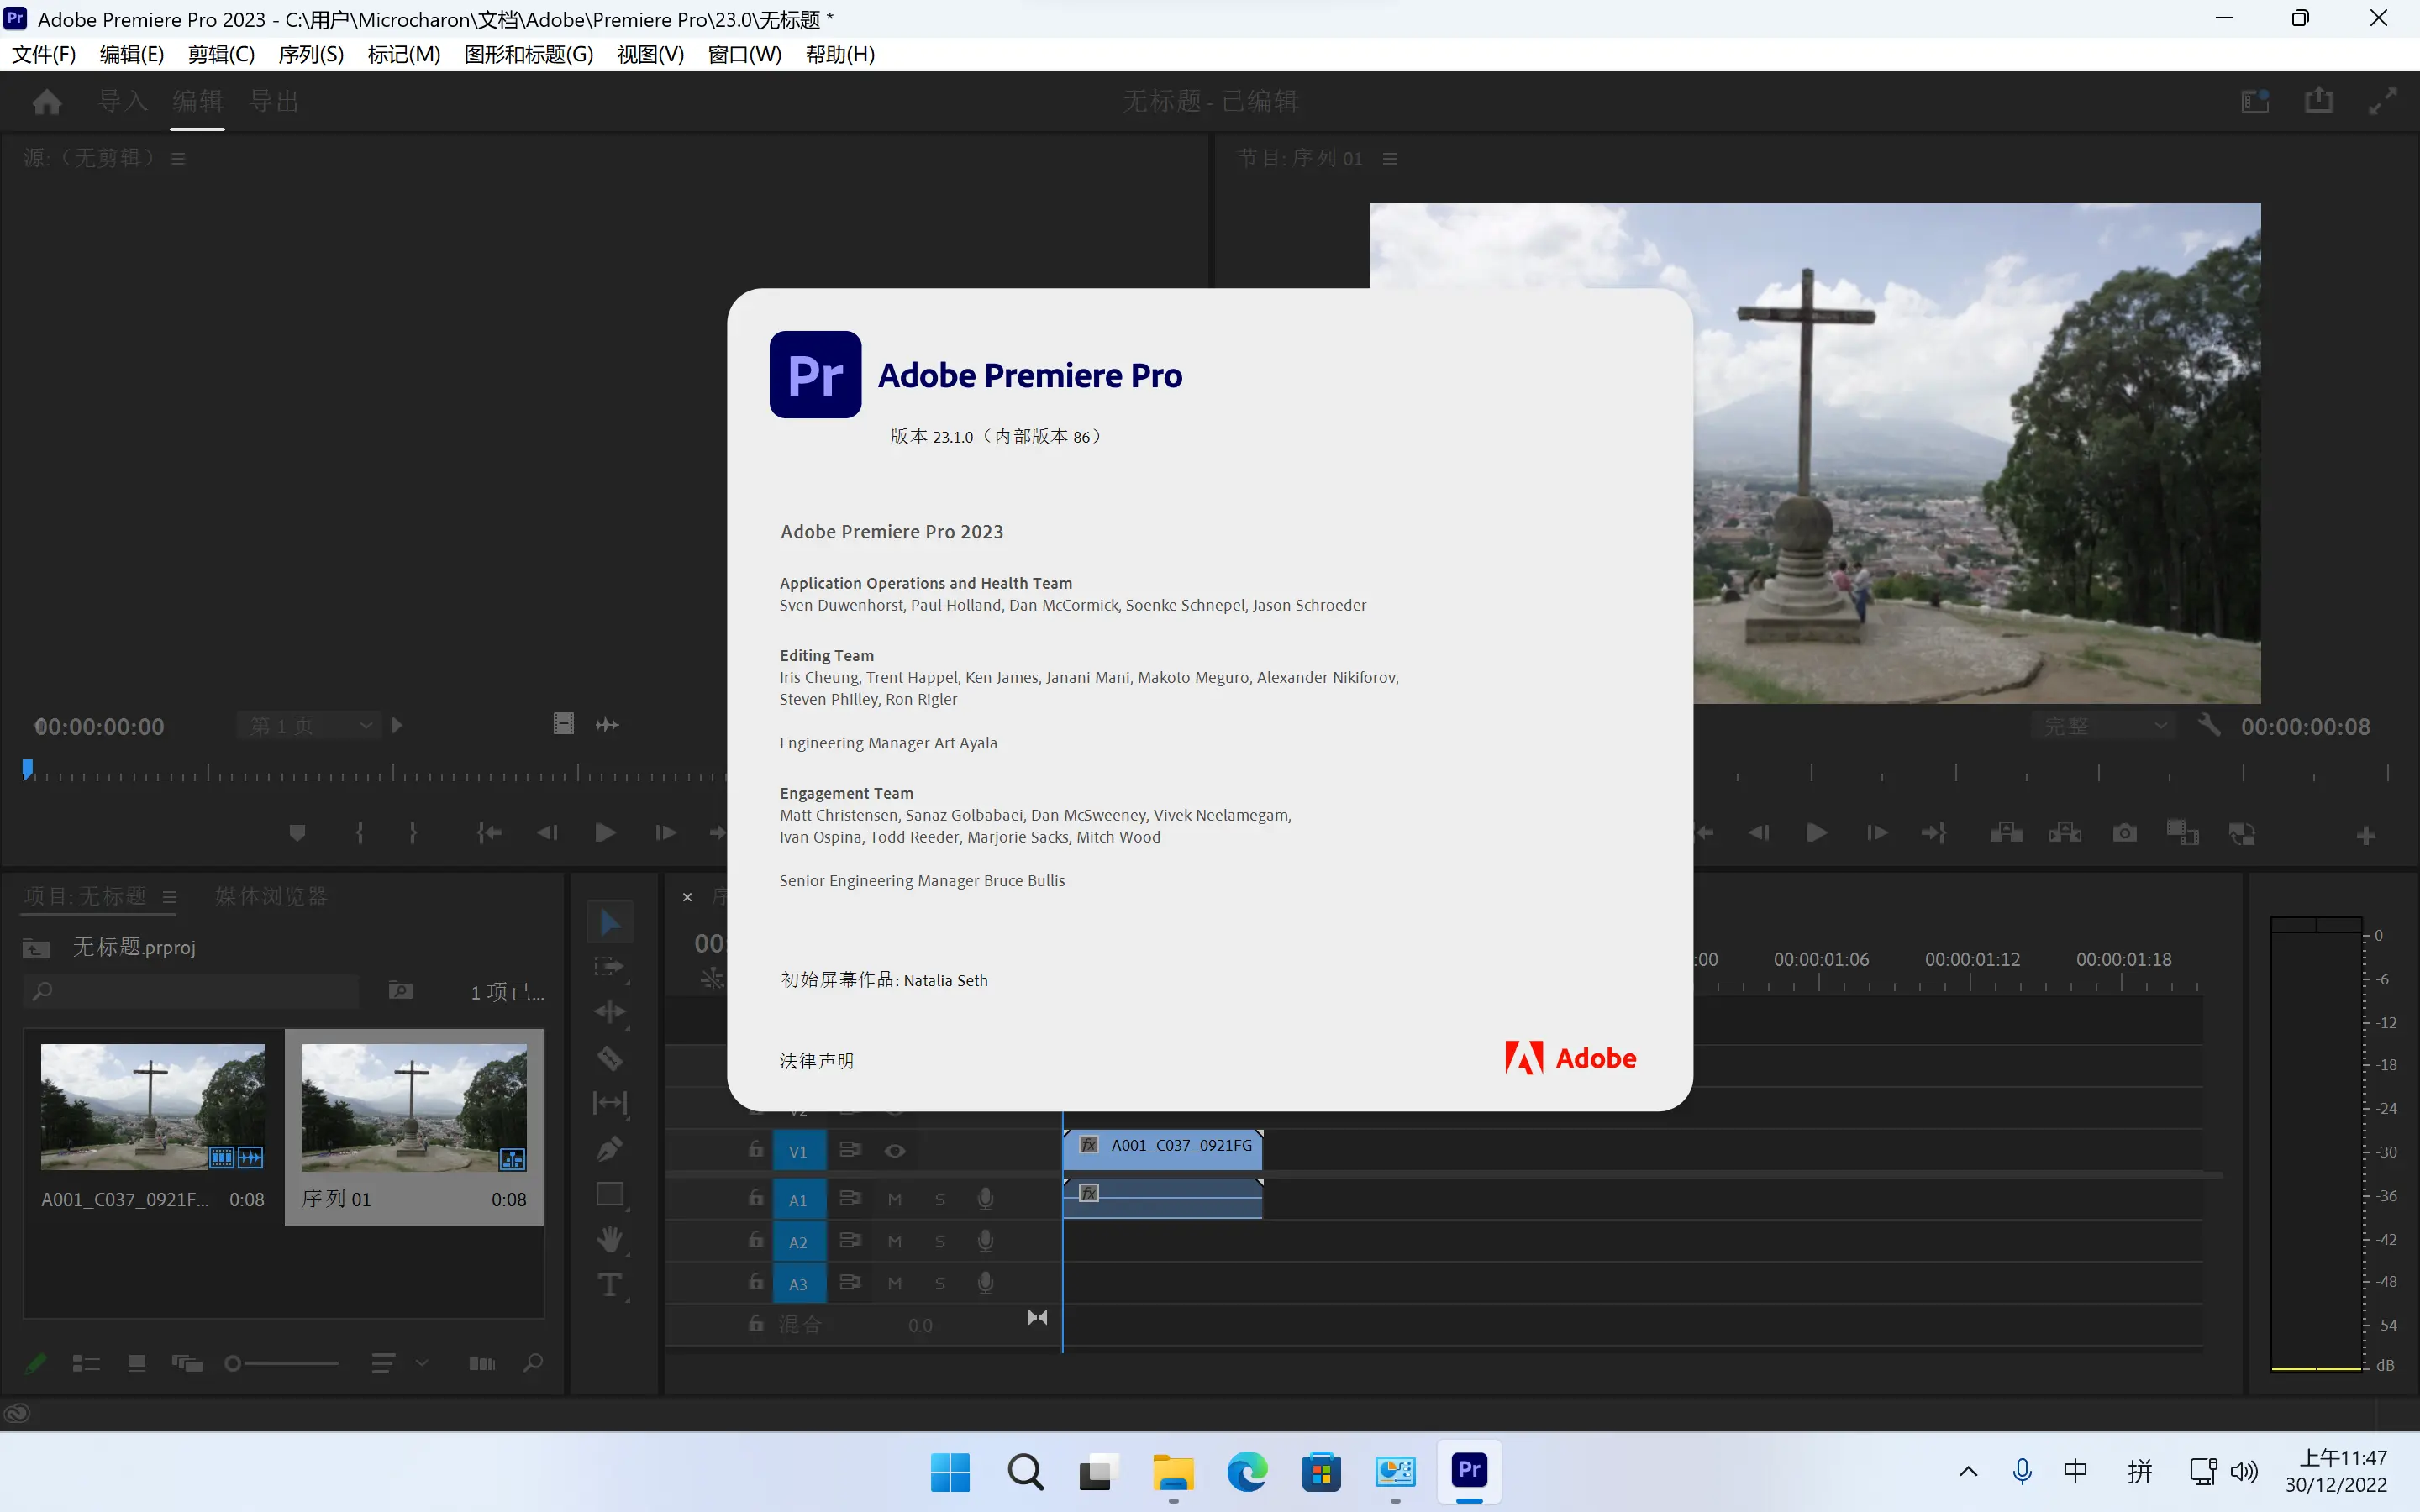Open Program panel menu 节目 序列 01

1389,158
